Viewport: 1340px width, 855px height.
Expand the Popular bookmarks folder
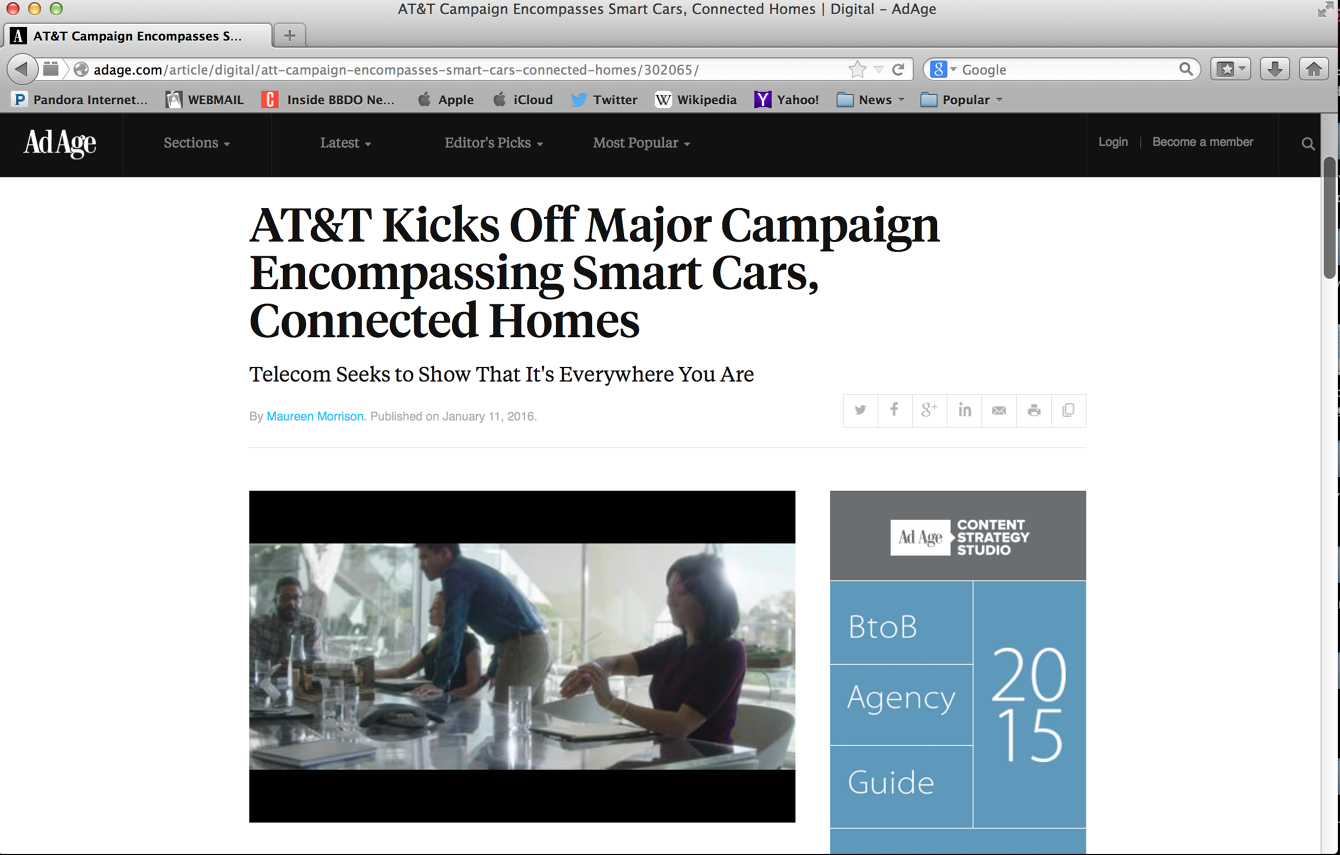(x=961, y=99)
